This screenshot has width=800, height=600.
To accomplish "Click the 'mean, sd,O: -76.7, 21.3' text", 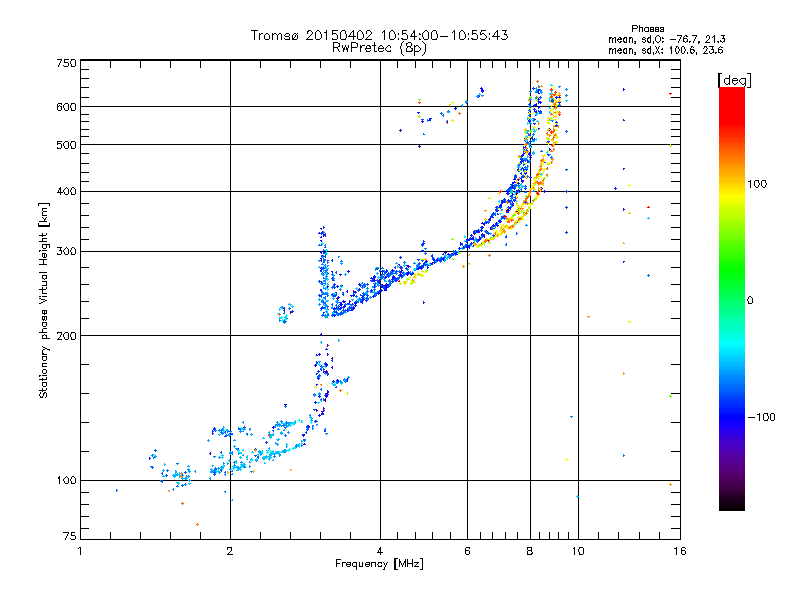I will click(666, 39).
